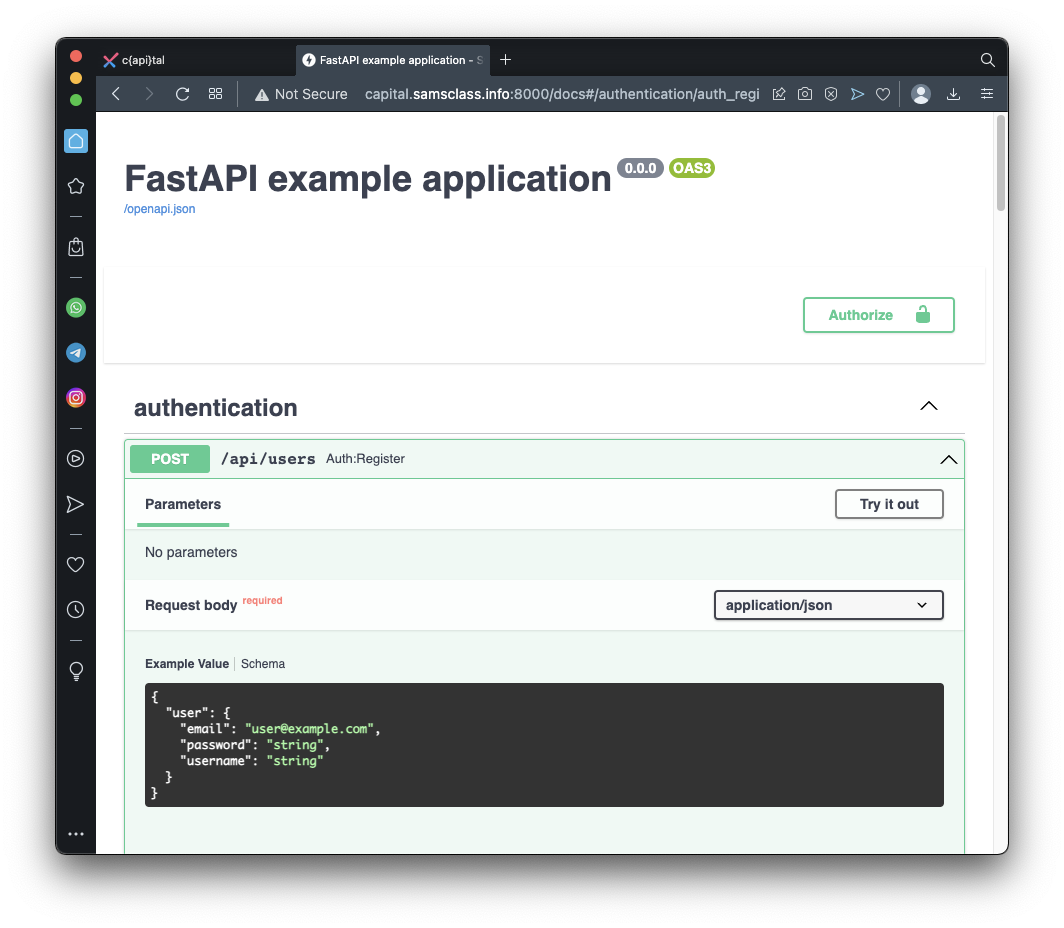Click the Downloads icon in the toolbar
The height and width of the screenshot is (928, 1064).
pos(953,94)
